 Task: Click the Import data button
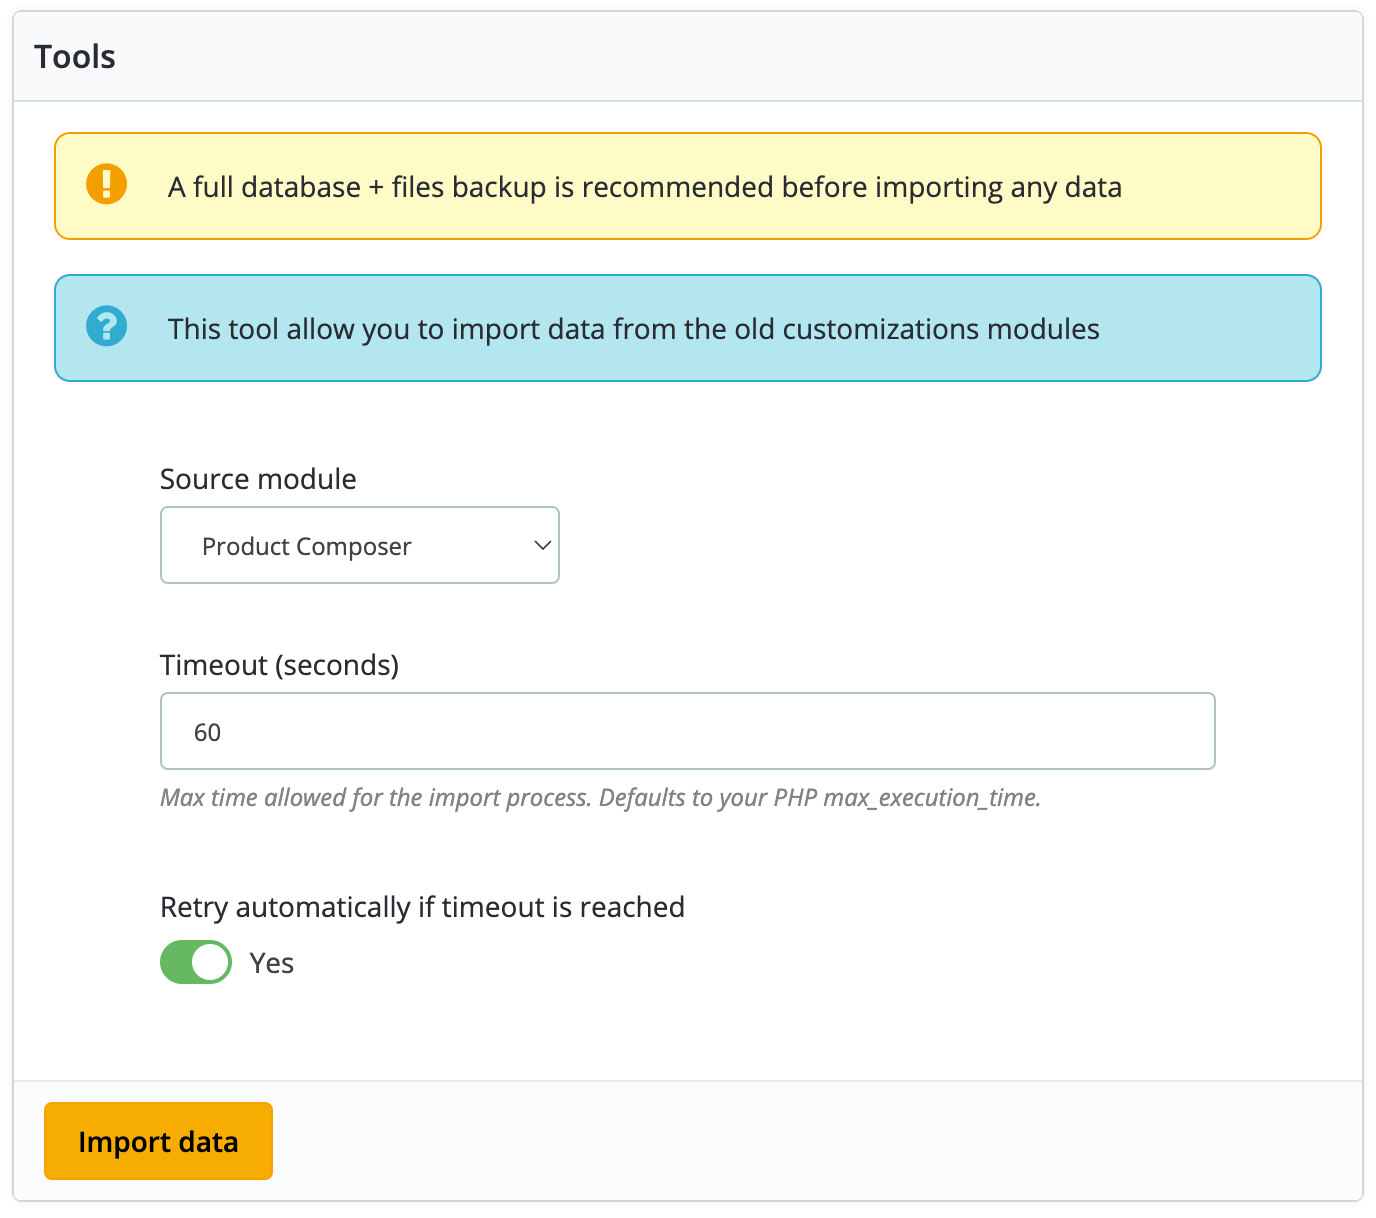(158, 1141)
